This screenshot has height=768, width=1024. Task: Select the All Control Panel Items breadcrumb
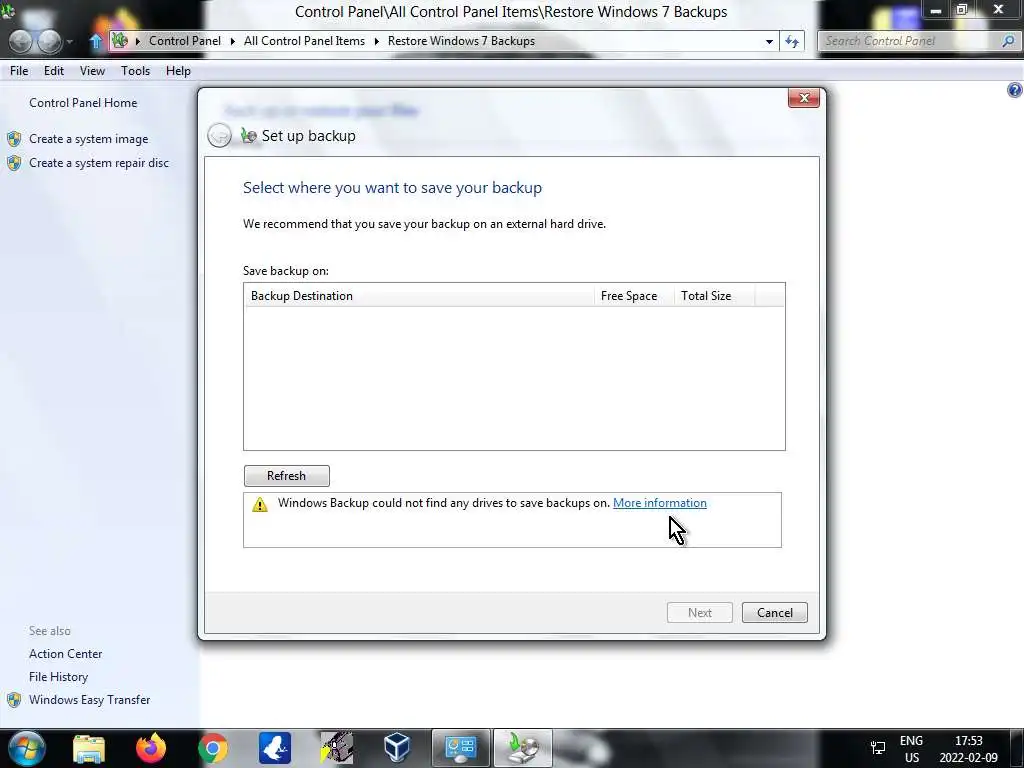tap(304, 40)
